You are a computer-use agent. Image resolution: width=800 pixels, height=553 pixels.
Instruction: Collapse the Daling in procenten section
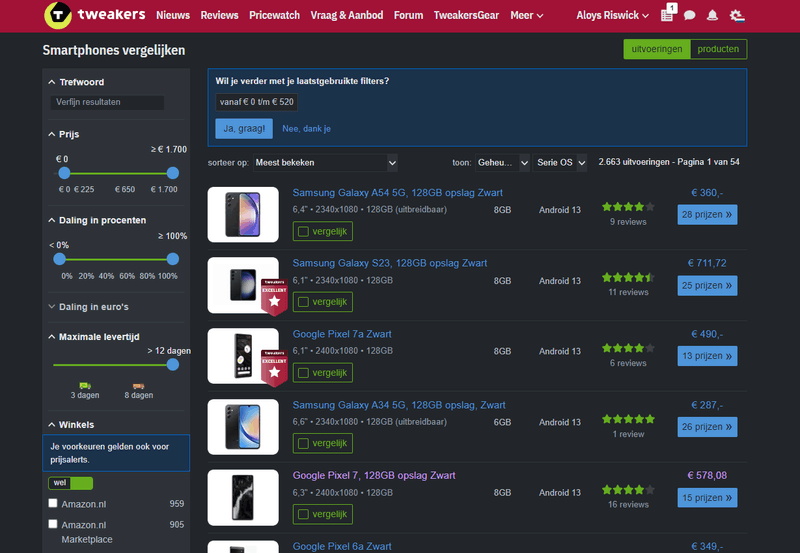click(x=97, y=220)
